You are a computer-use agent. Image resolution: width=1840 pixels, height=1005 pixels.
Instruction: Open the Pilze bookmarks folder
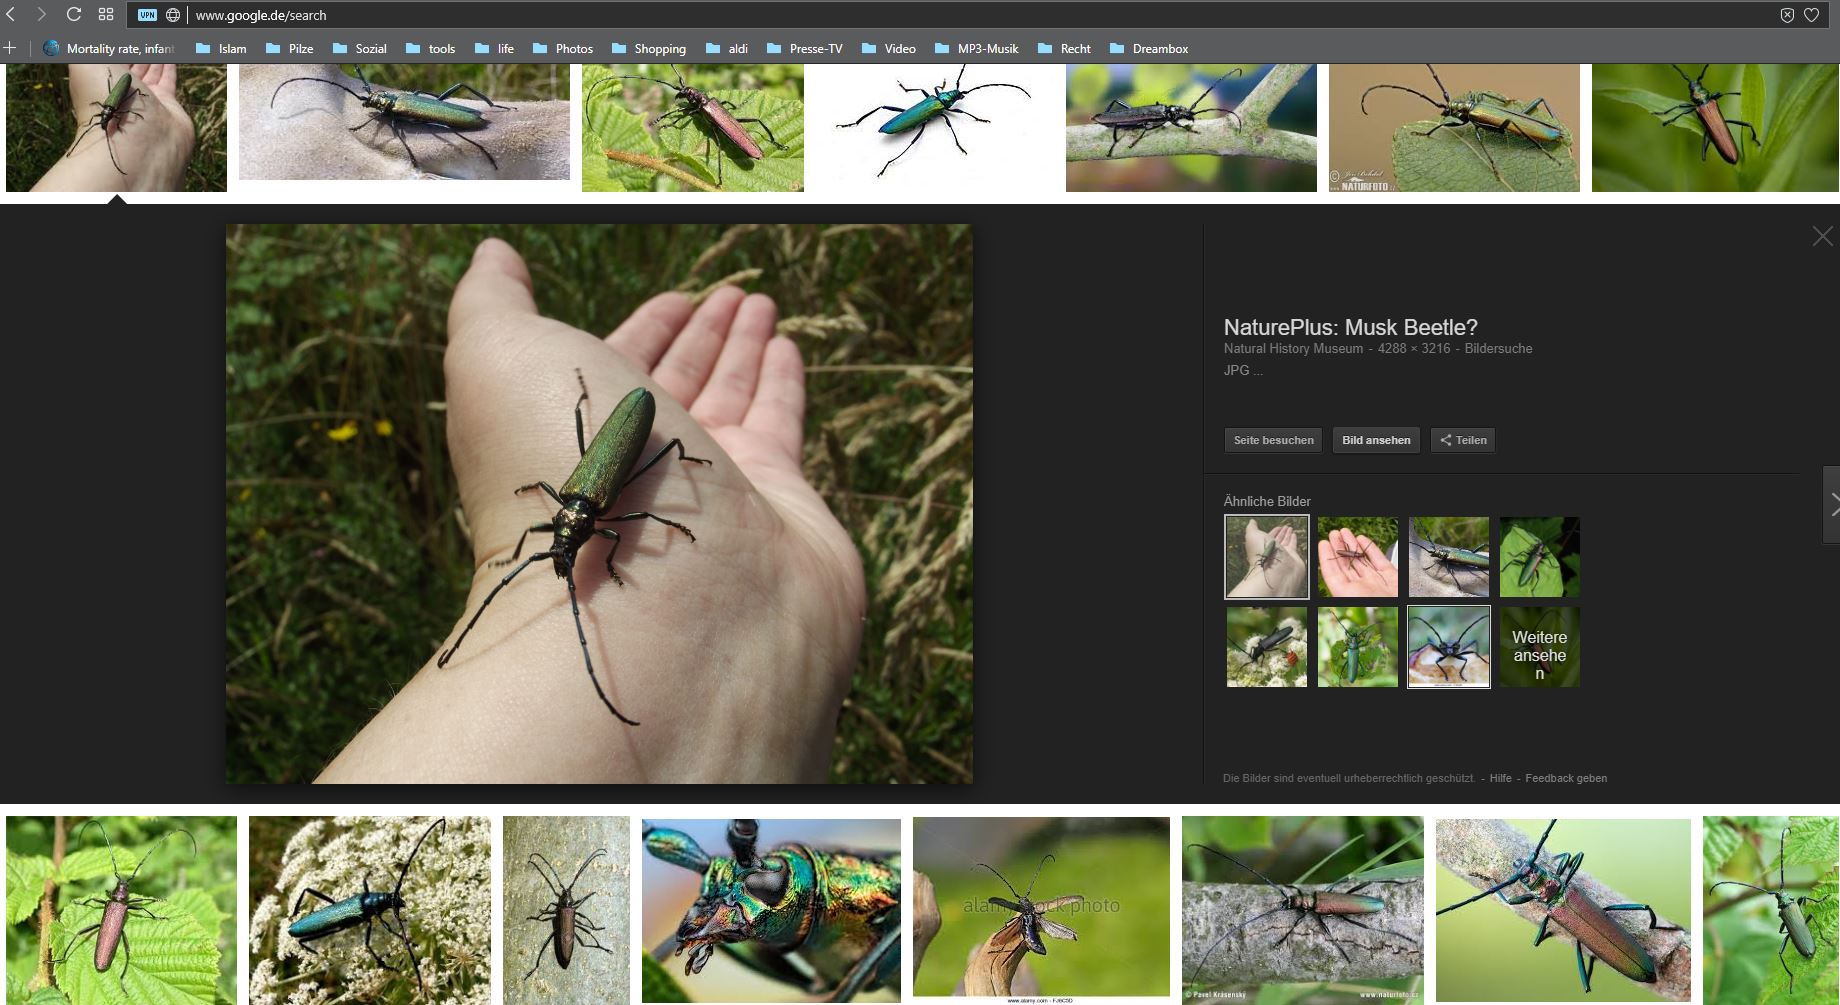point(290,48)
